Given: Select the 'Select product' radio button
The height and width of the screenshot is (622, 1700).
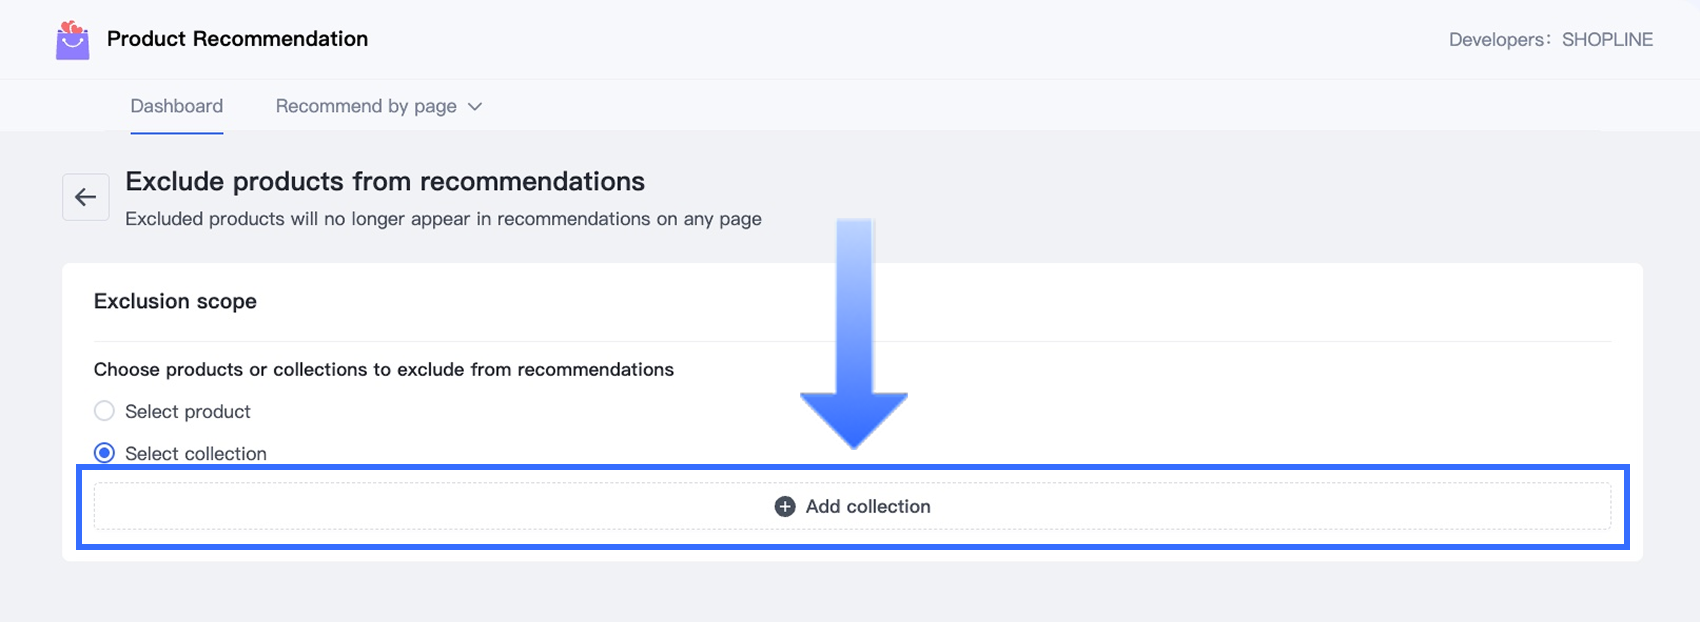Looking at the screenshot, I should (104, 411).
